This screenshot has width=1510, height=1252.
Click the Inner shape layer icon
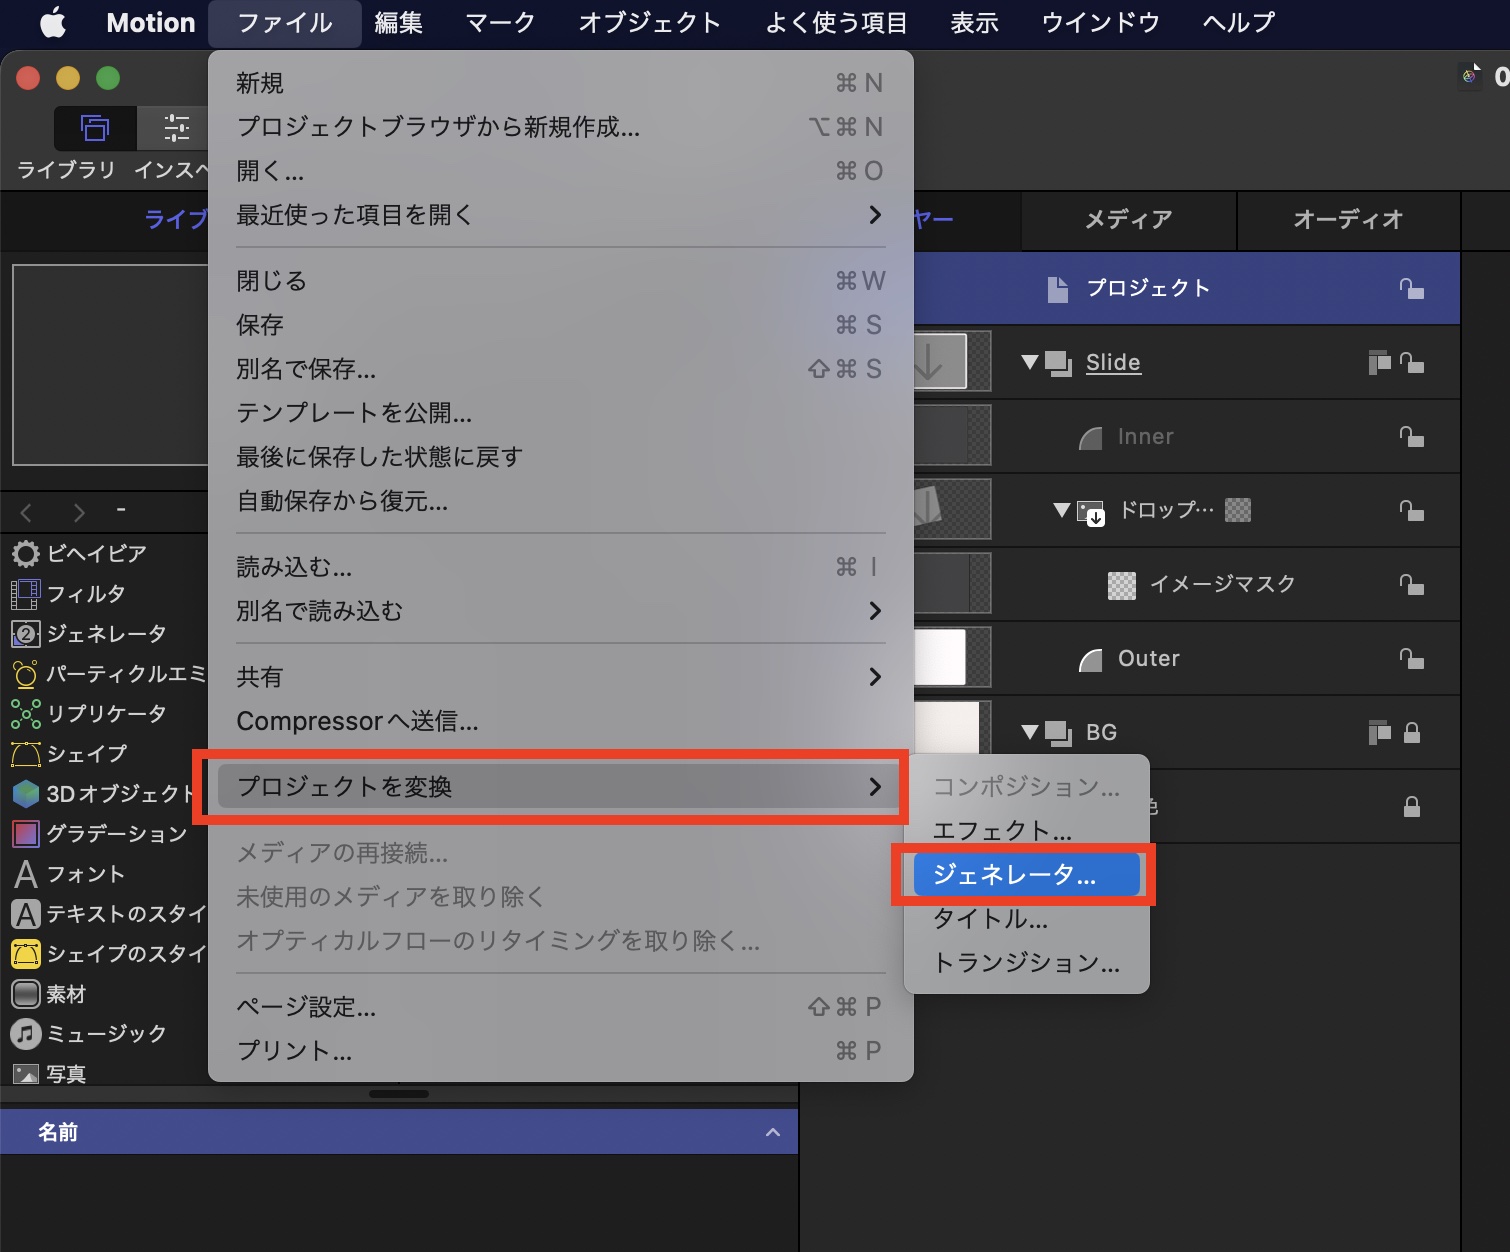point(1091,437)
